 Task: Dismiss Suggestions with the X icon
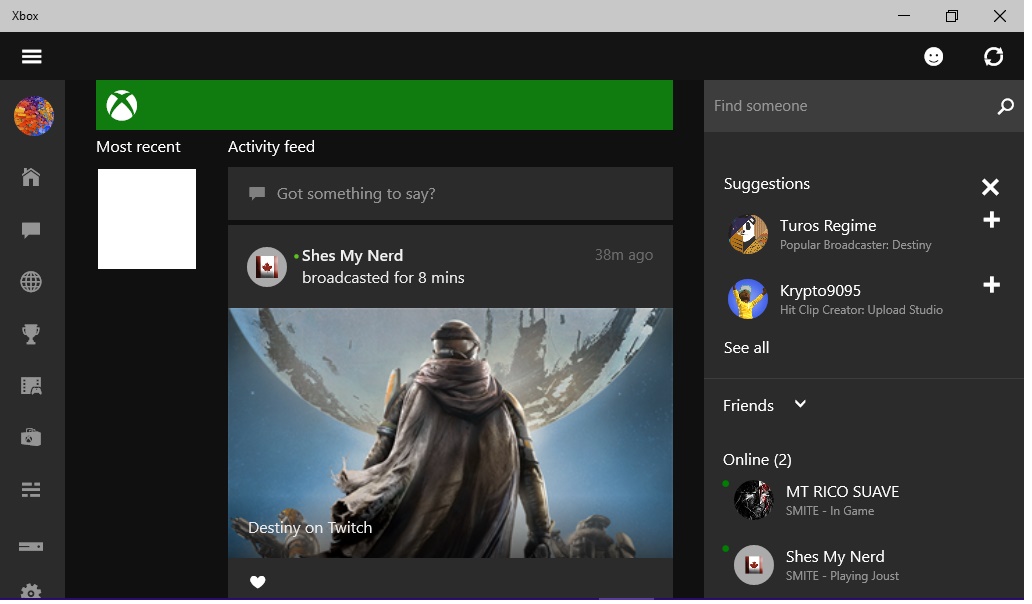pyautogui.click(x=990, y=187)
